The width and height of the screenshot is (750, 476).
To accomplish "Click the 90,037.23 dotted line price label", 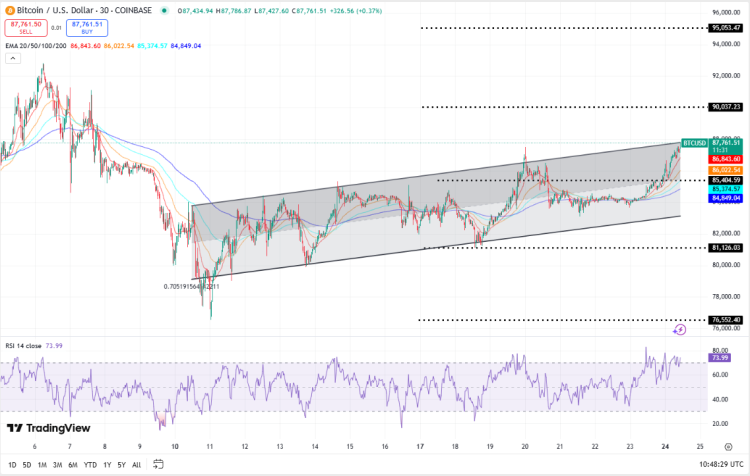I will (725, 106).
